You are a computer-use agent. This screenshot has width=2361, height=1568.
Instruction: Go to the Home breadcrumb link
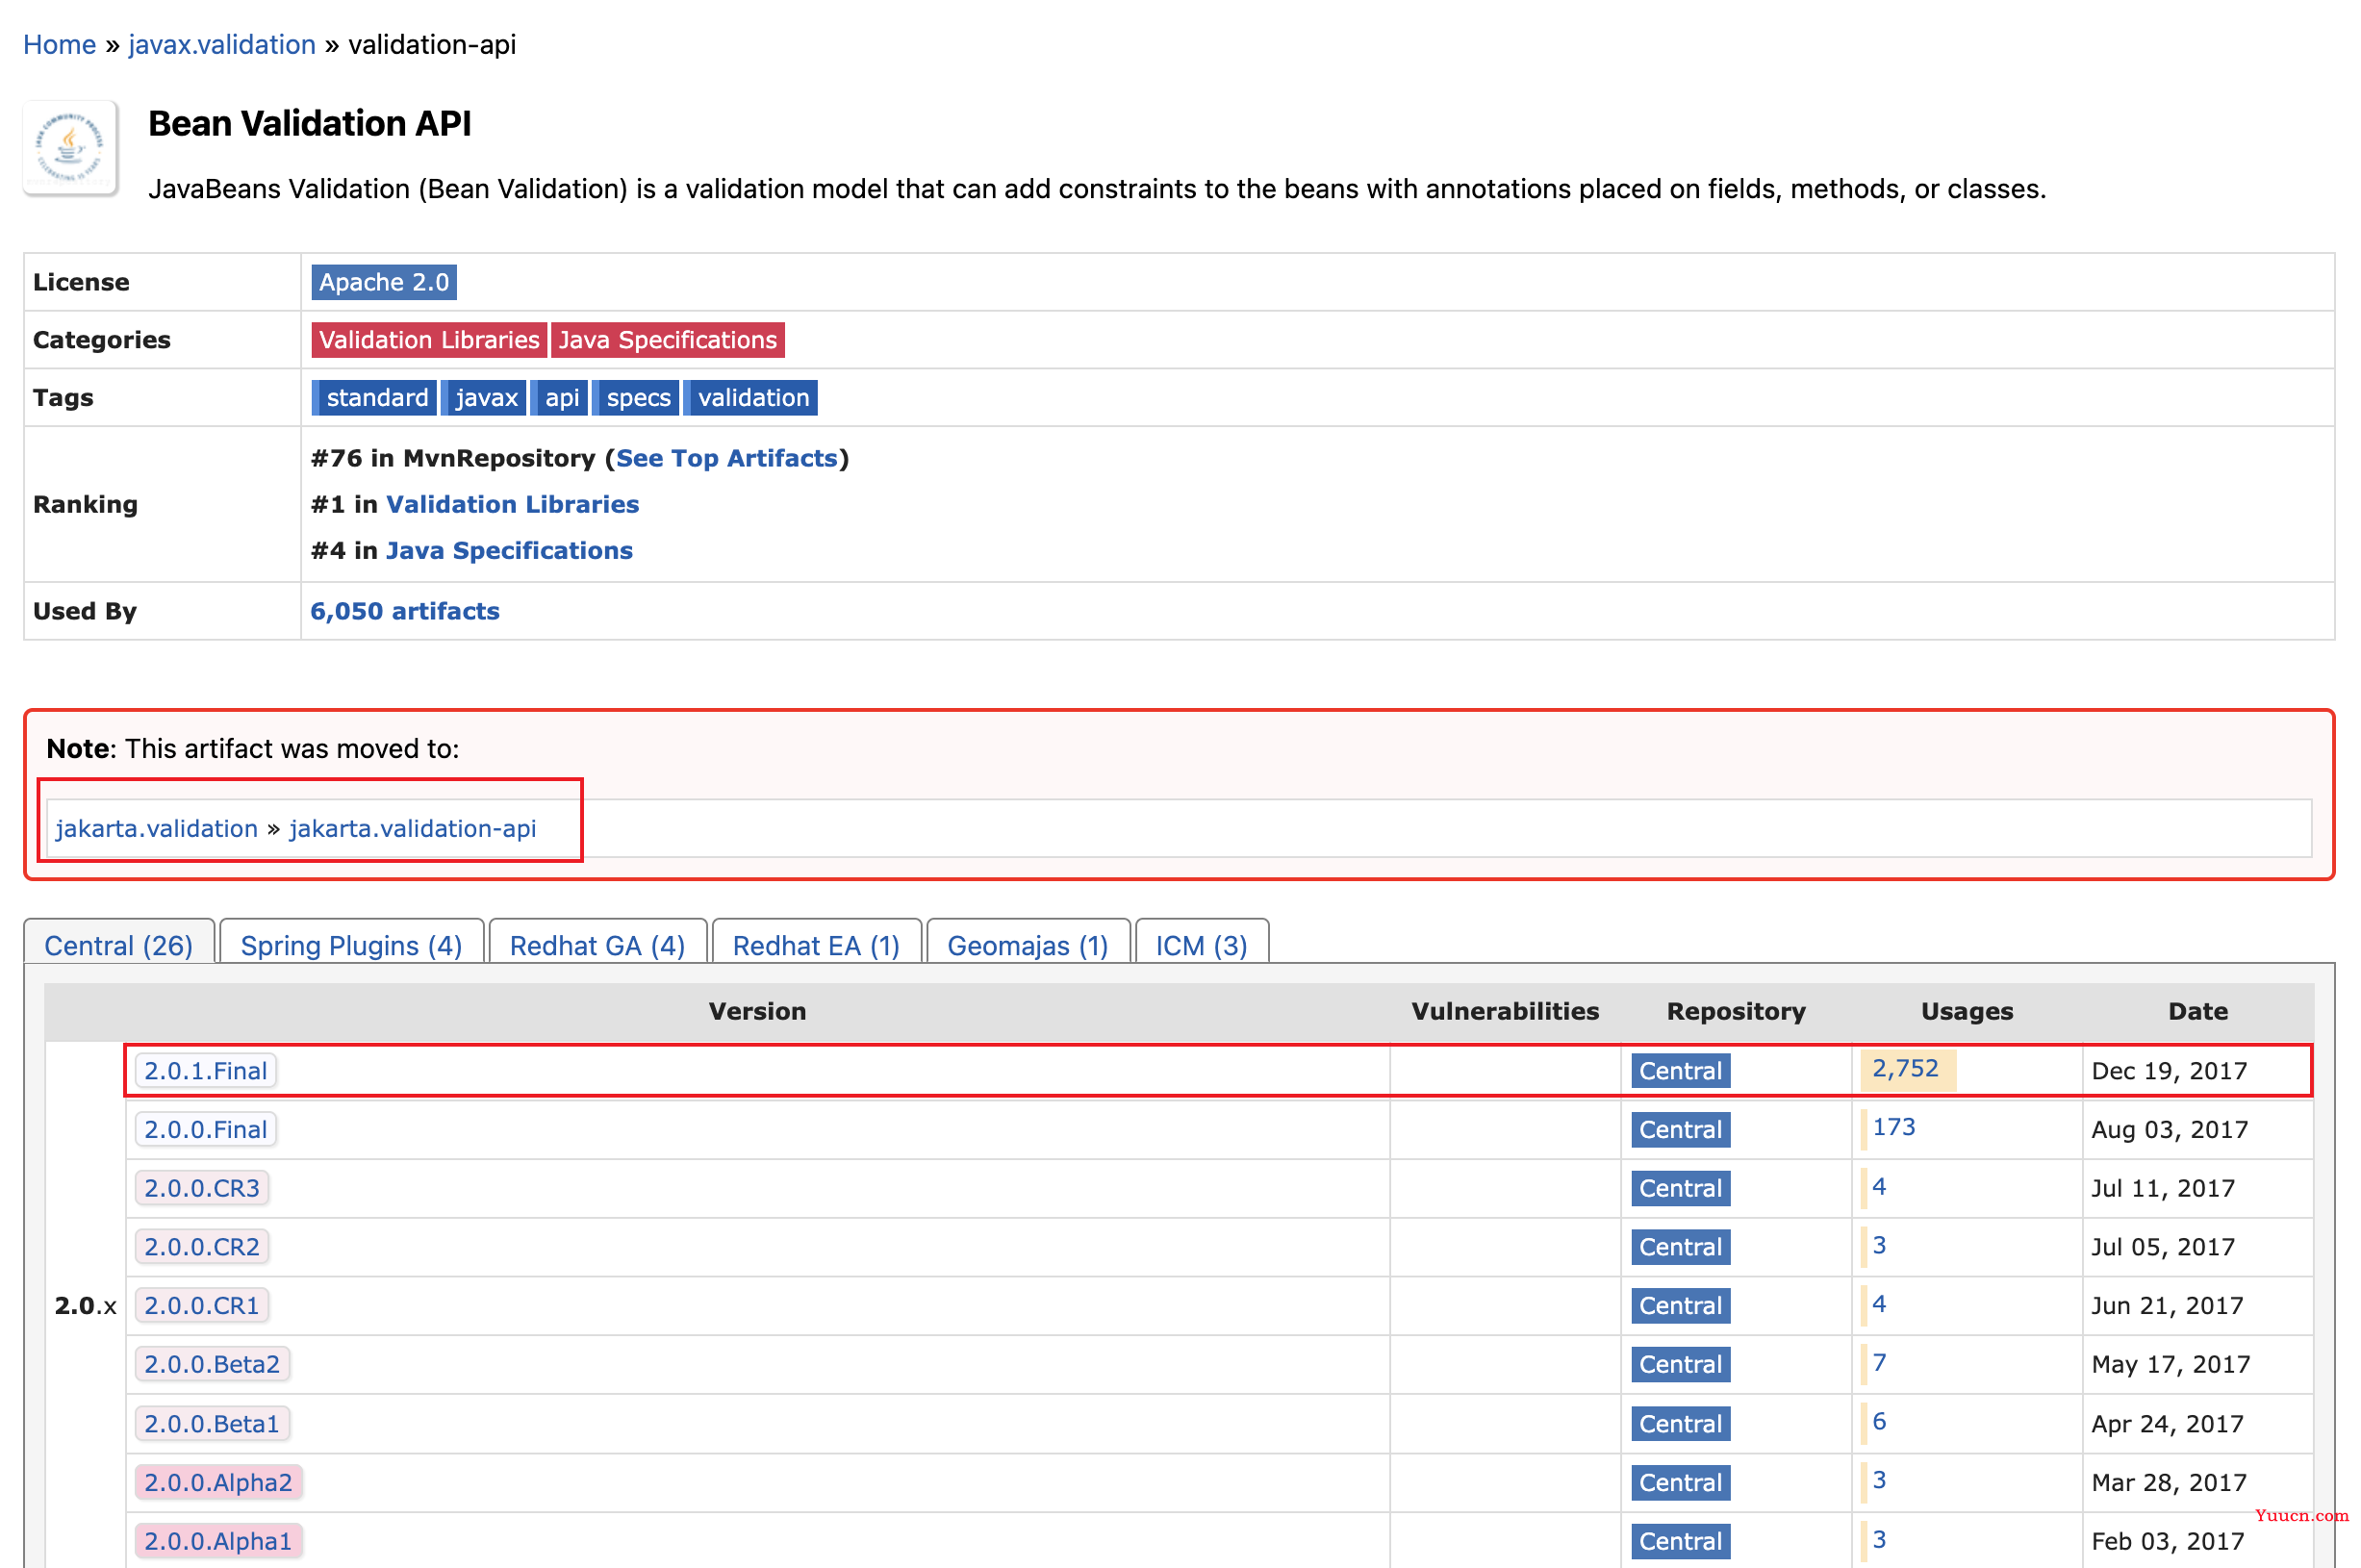[x=60, y=45]
